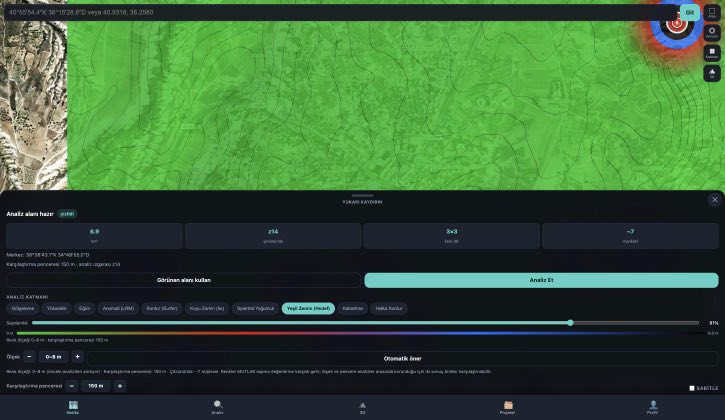Image resolution: width=725 pixels, height=420 pixels.
Task: Close the analysis panel with the X
Action: point(715,199)
